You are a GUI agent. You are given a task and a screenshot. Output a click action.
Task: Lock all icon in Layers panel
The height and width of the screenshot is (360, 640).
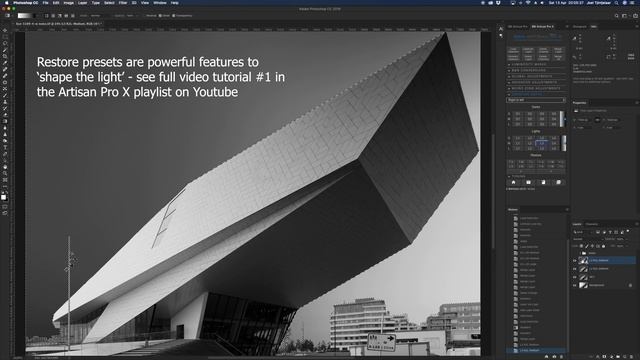pyautogui.click(x=603, y=246)
